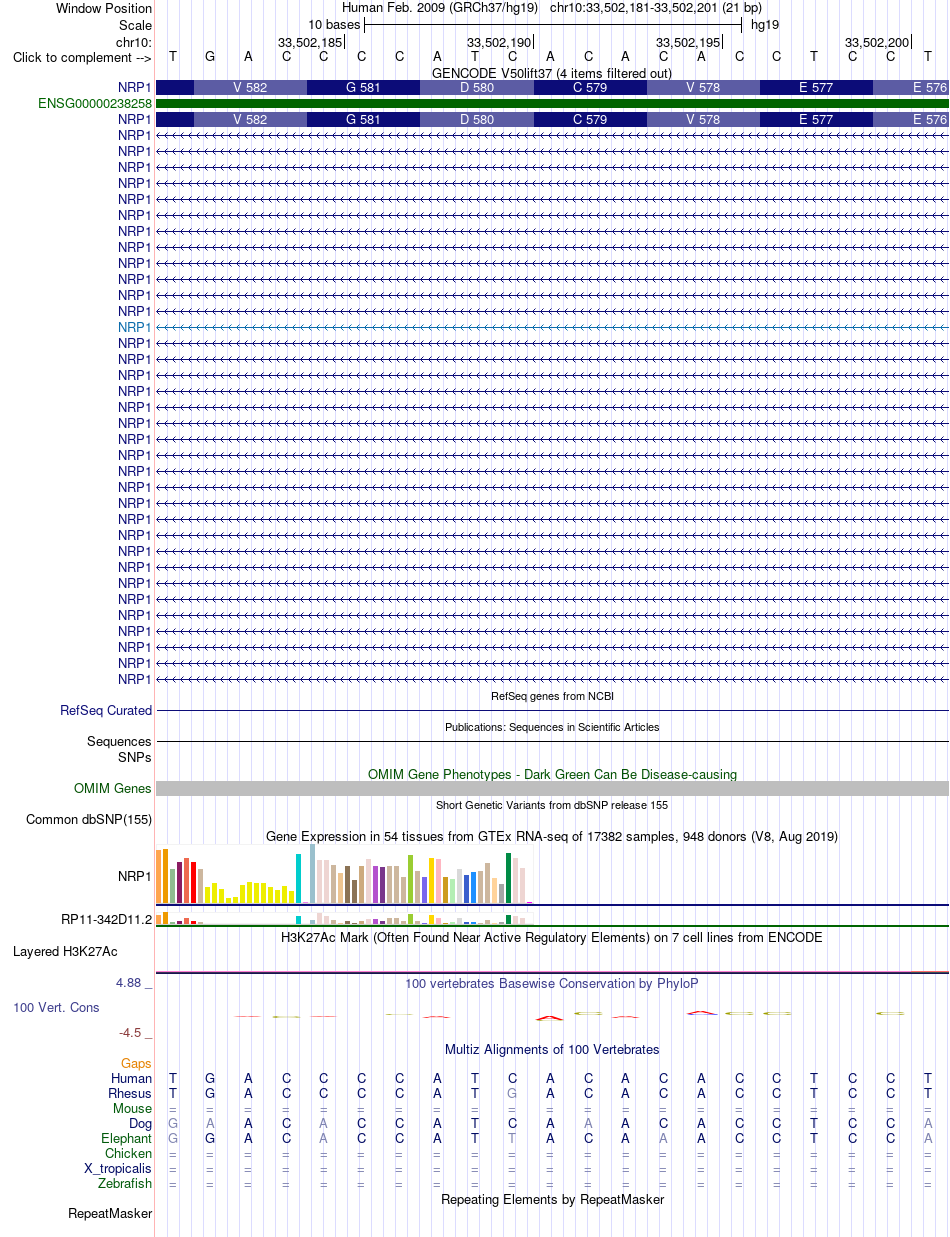Click the 33,502,195 ruler position
The height and width of the screenshot is (1237, 950).
[x=688, y=42]
